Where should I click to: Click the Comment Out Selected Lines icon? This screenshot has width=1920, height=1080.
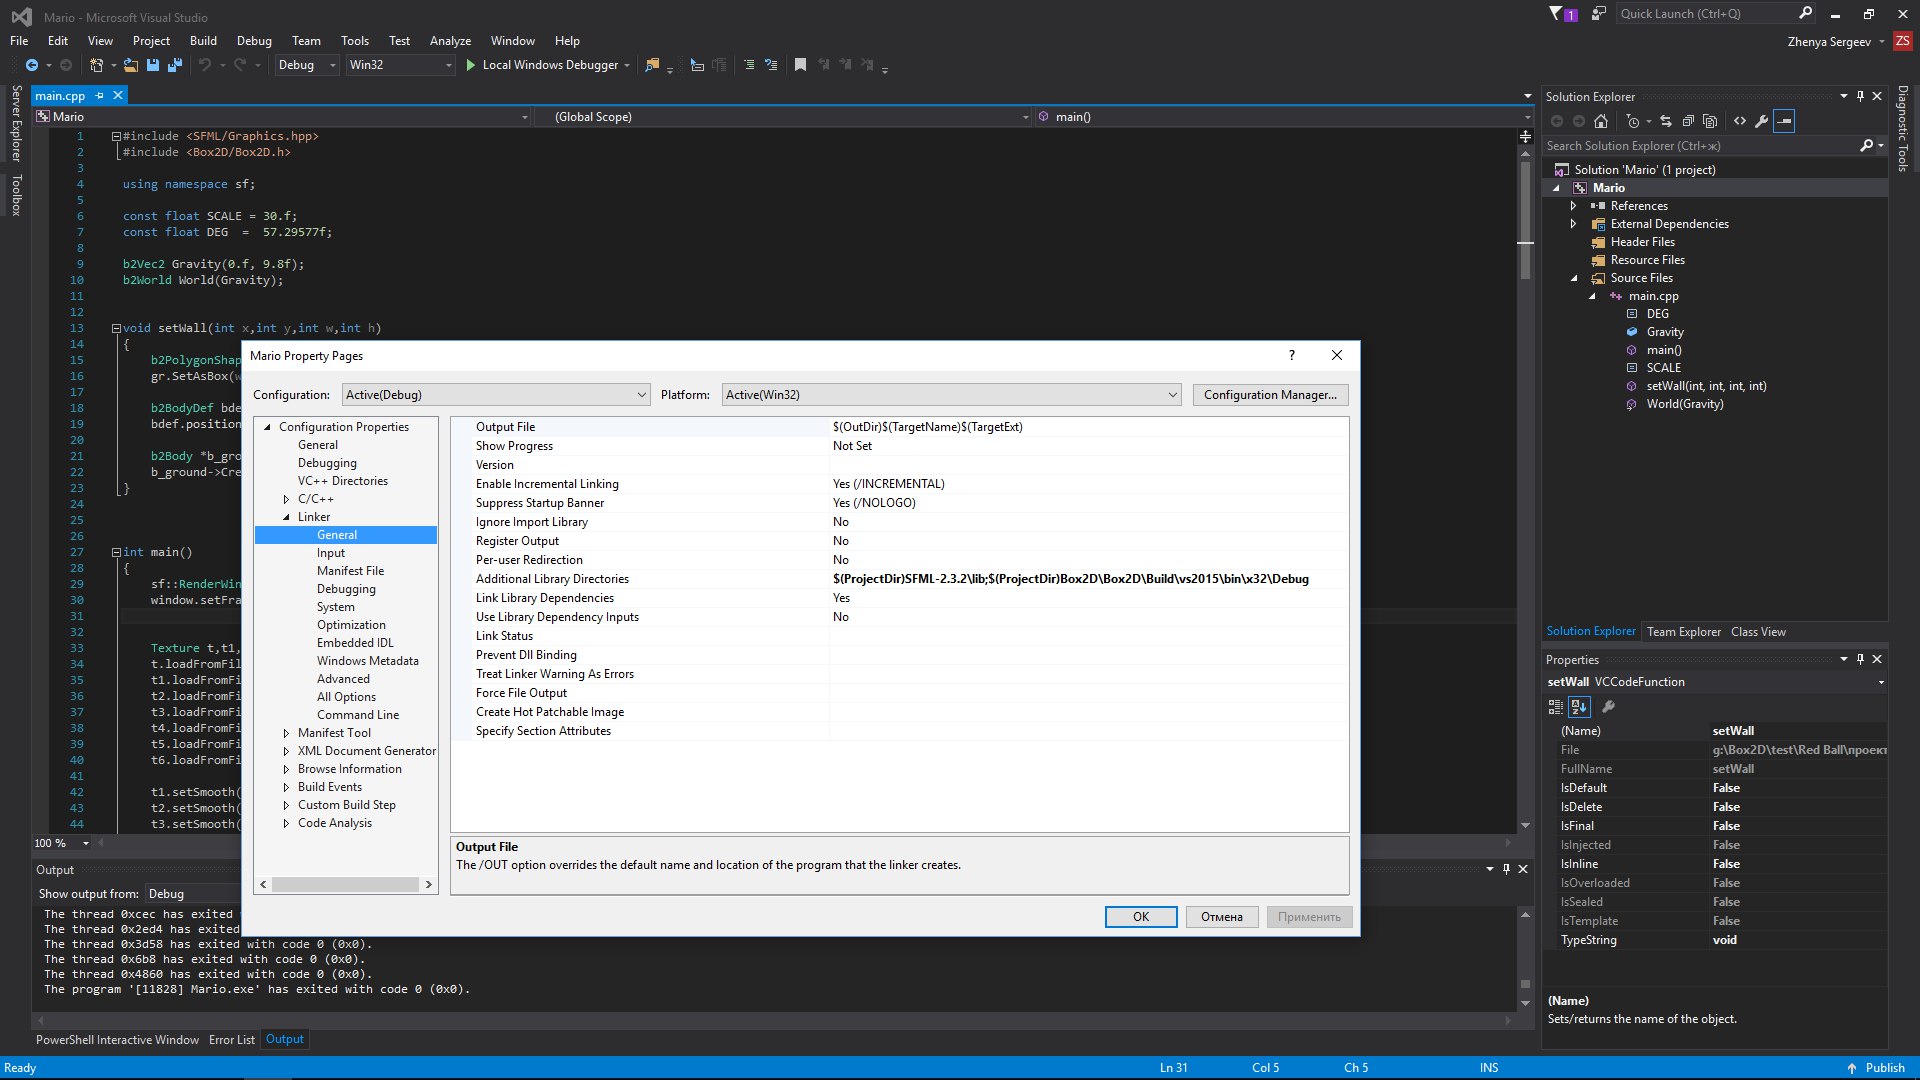pyautogui.click(x=749, y=65)
